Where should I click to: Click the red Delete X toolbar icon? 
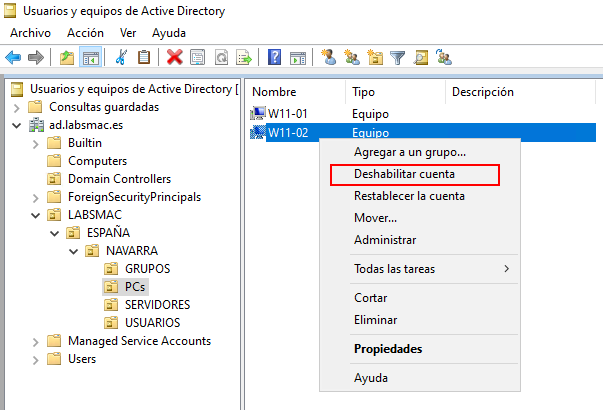[x=175, y=57]
